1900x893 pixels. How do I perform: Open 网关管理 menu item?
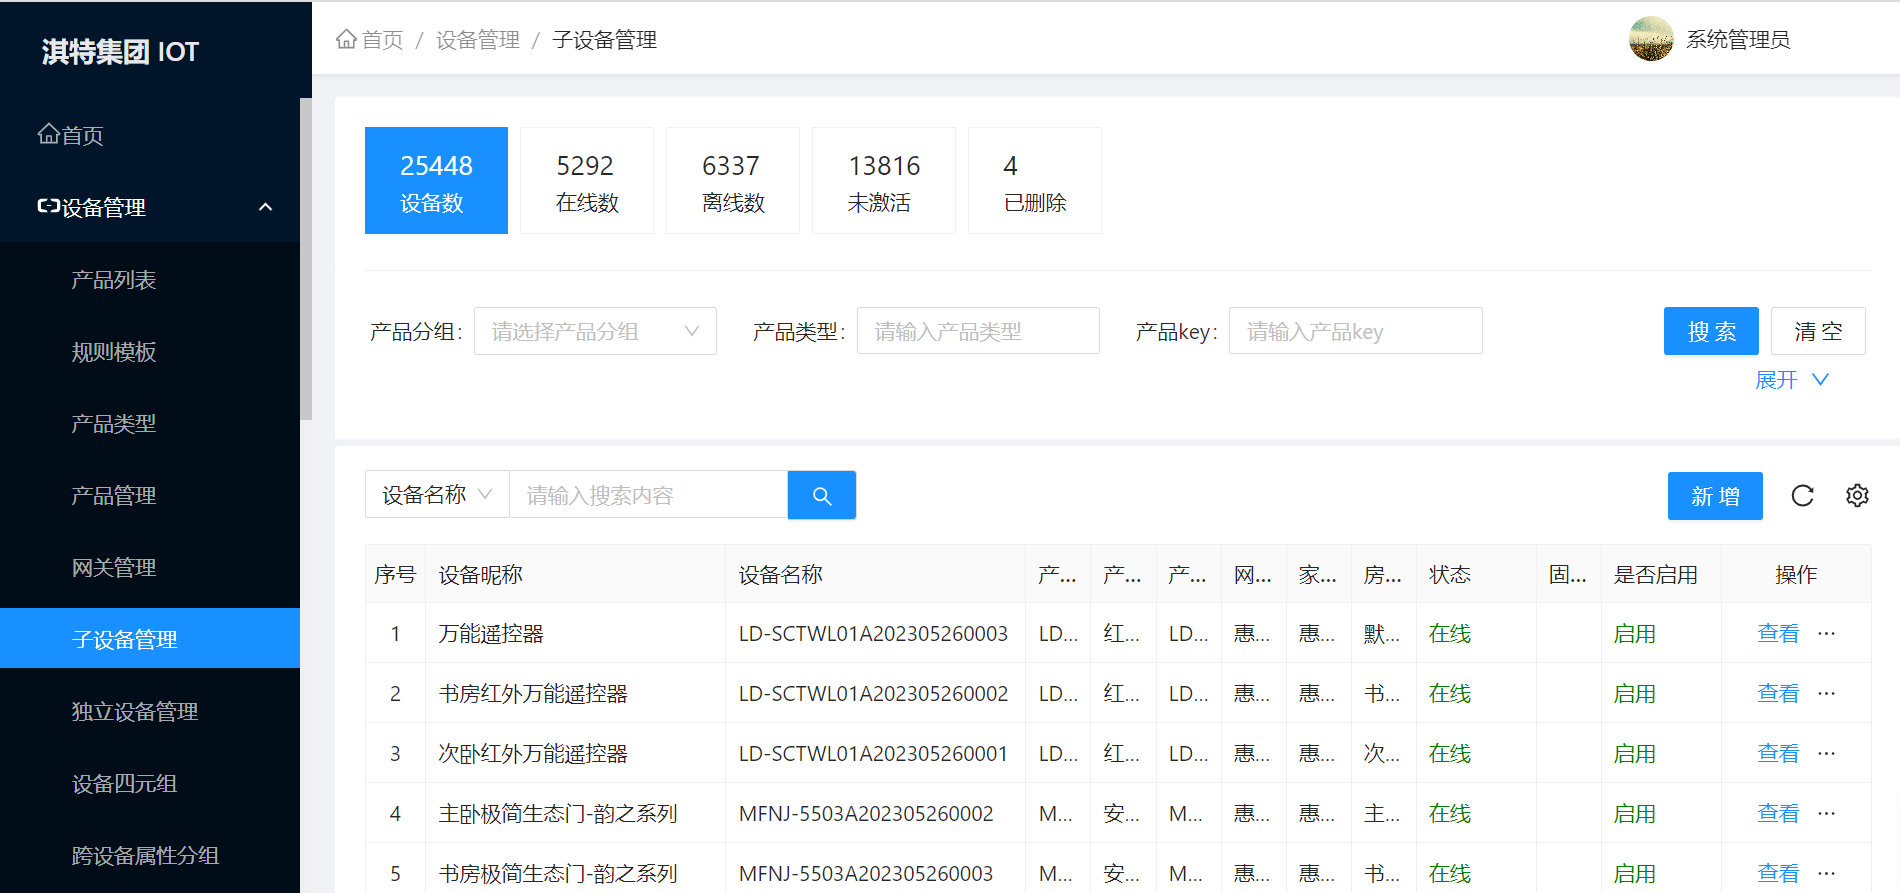point(150,568)
